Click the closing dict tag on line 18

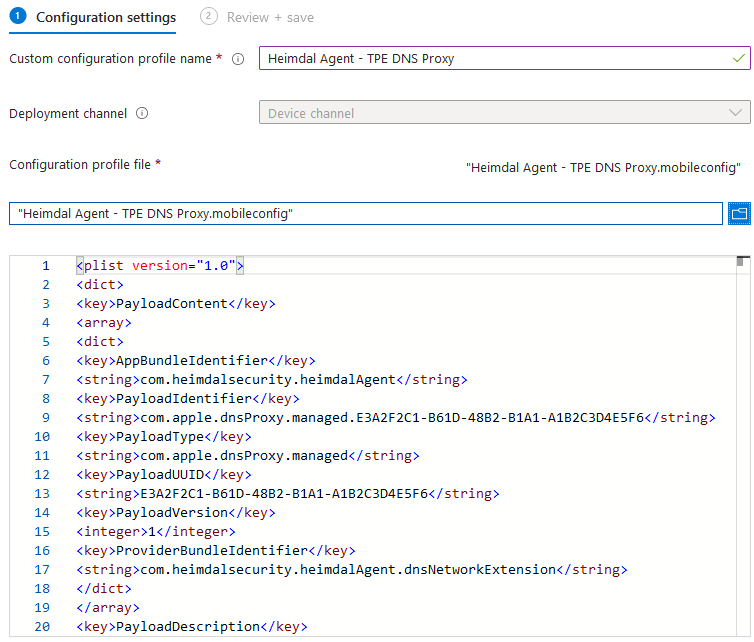(x=103, y=589)
